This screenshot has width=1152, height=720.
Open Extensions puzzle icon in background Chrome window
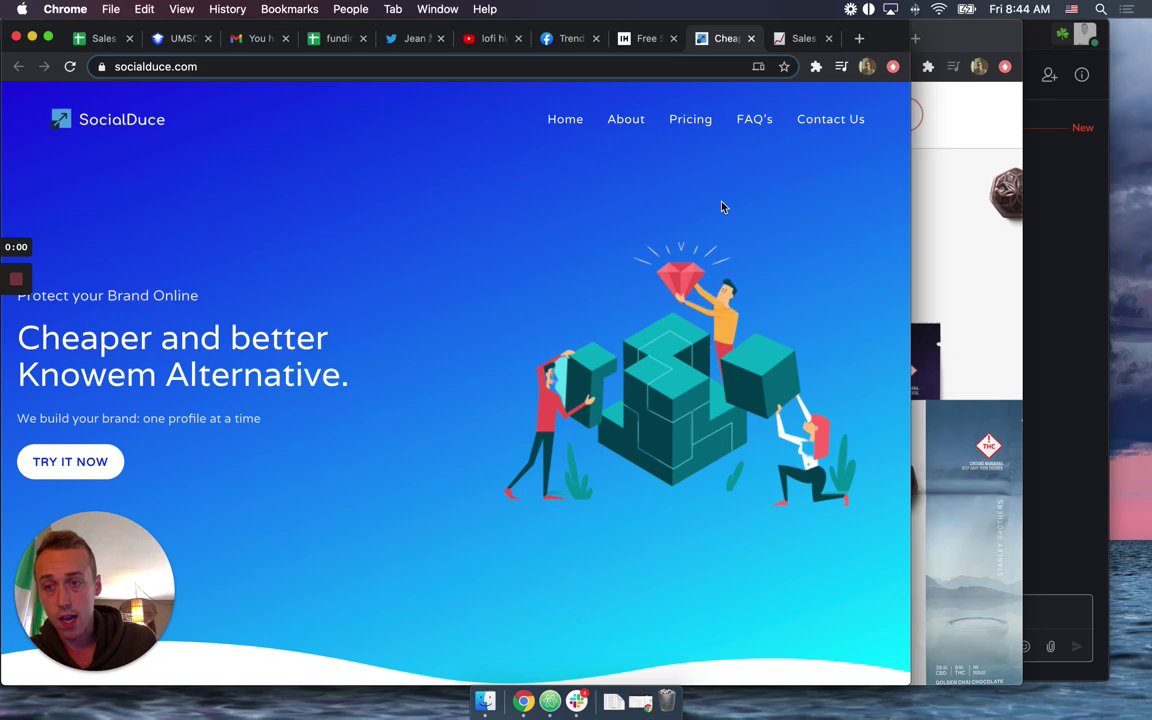928,66
